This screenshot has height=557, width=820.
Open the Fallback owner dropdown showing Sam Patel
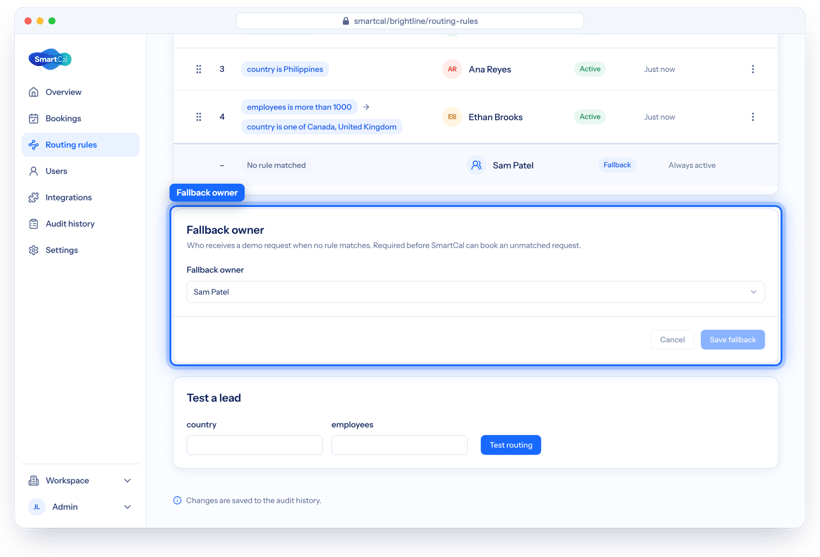click(x=475, y=292)
